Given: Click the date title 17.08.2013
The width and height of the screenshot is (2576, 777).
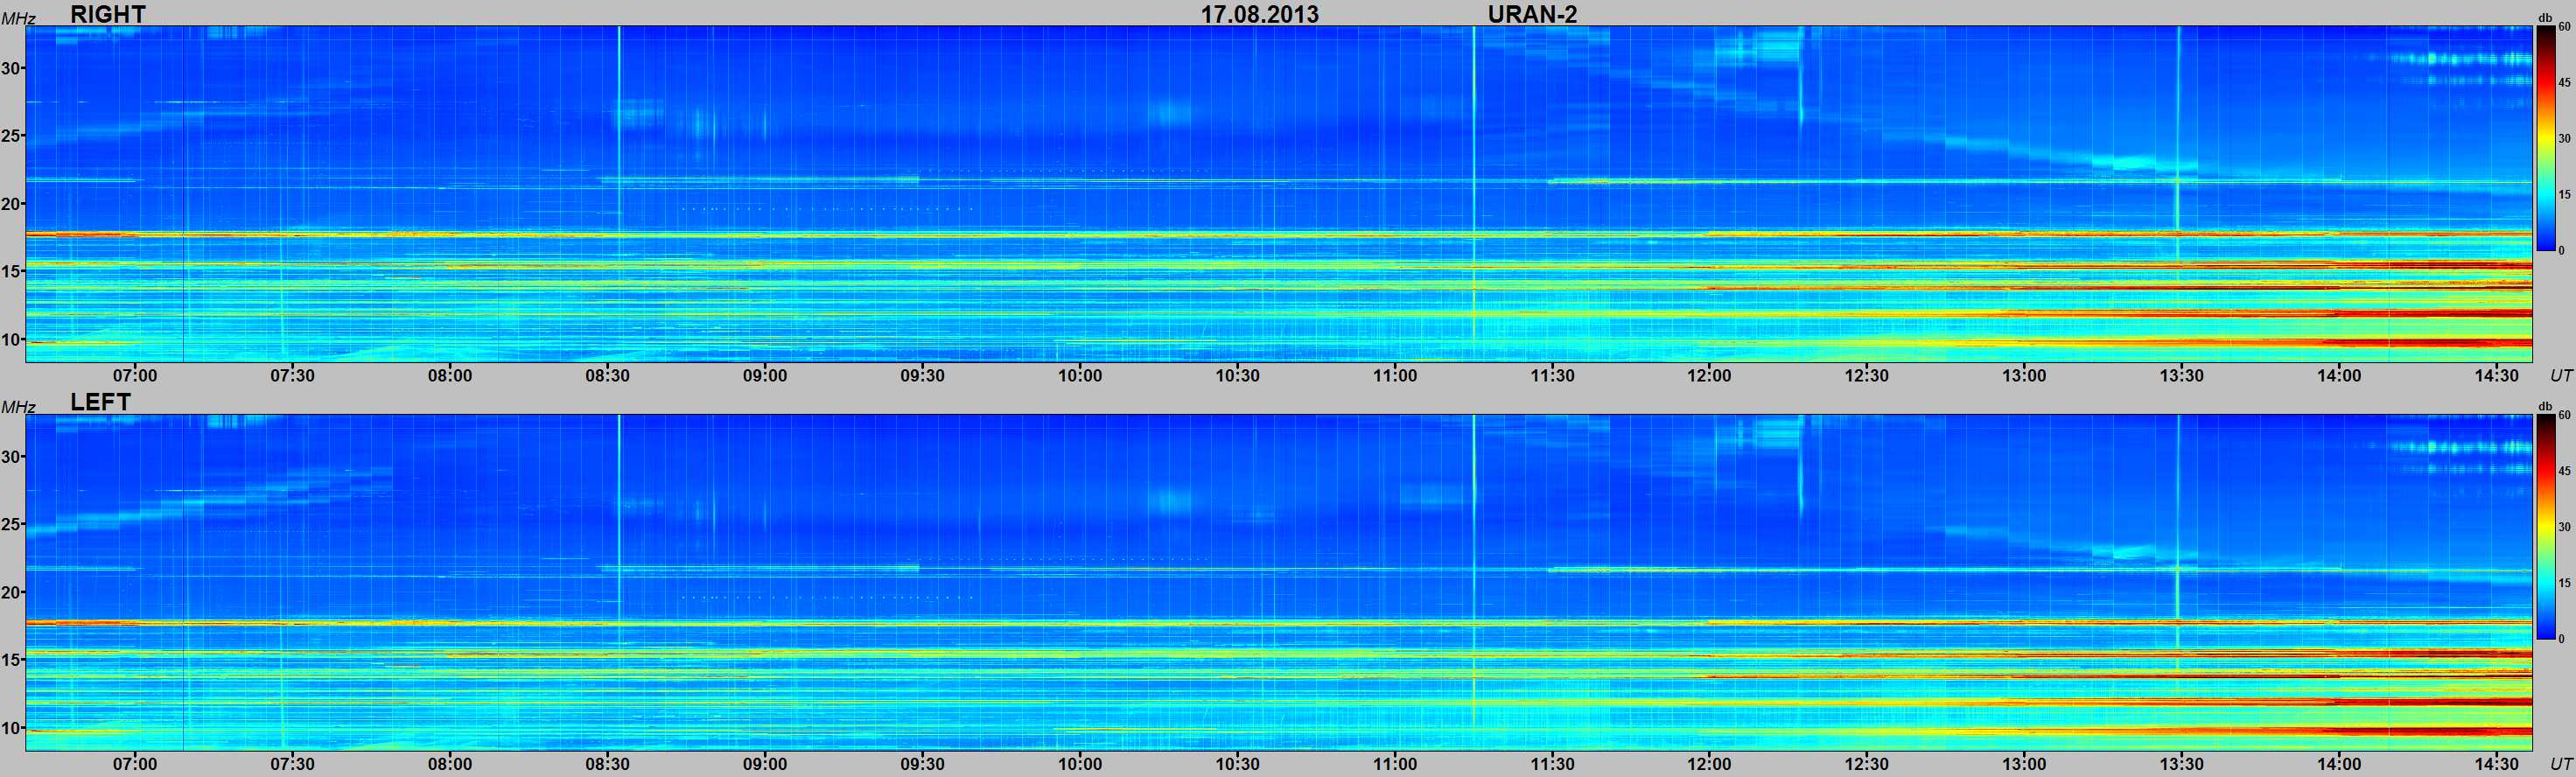Looking at the screenshot, I should (x=1259, y=14).
